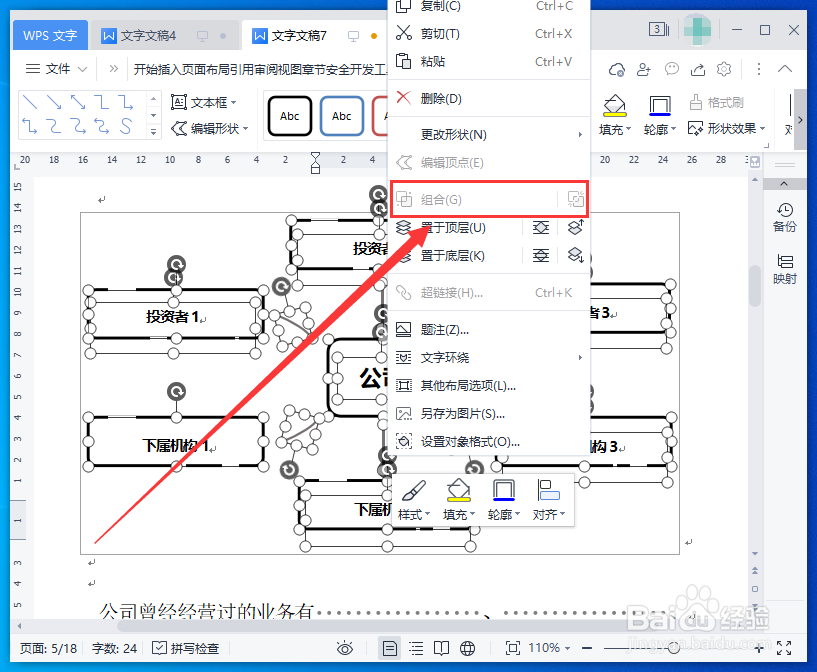Select the elbow connector shape
The width and height of the screenshot is (817, 672).
102,102
